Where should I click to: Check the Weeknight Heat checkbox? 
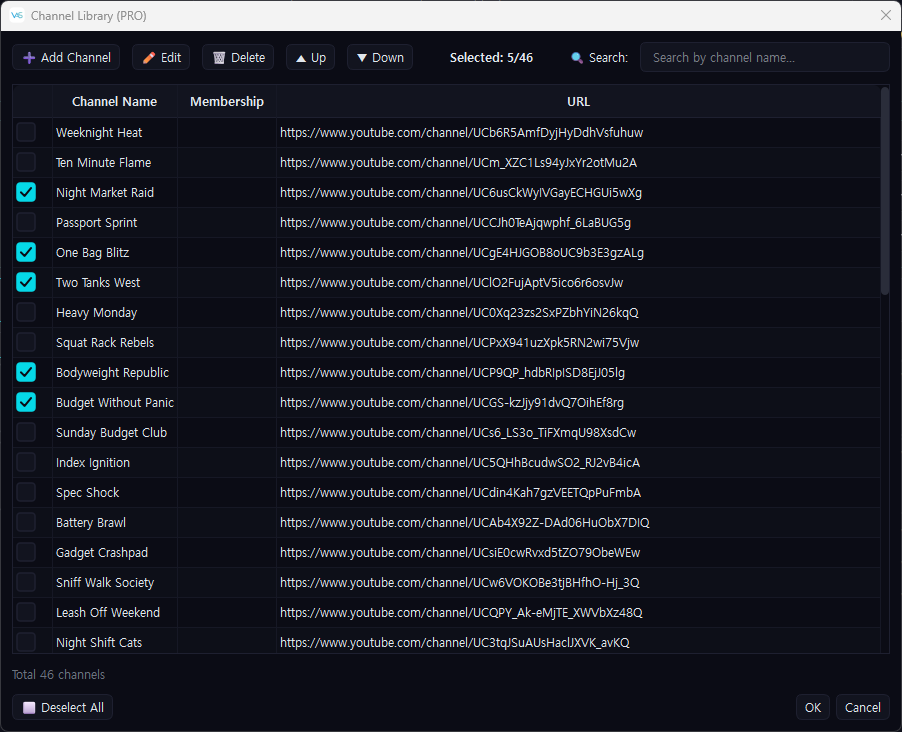pyautogui.click(x=26, y=132)
